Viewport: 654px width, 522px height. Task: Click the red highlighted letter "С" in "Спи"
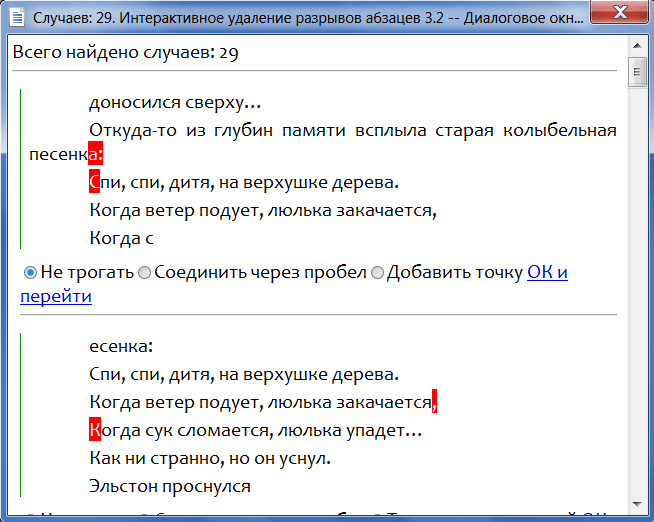(94, 183)
